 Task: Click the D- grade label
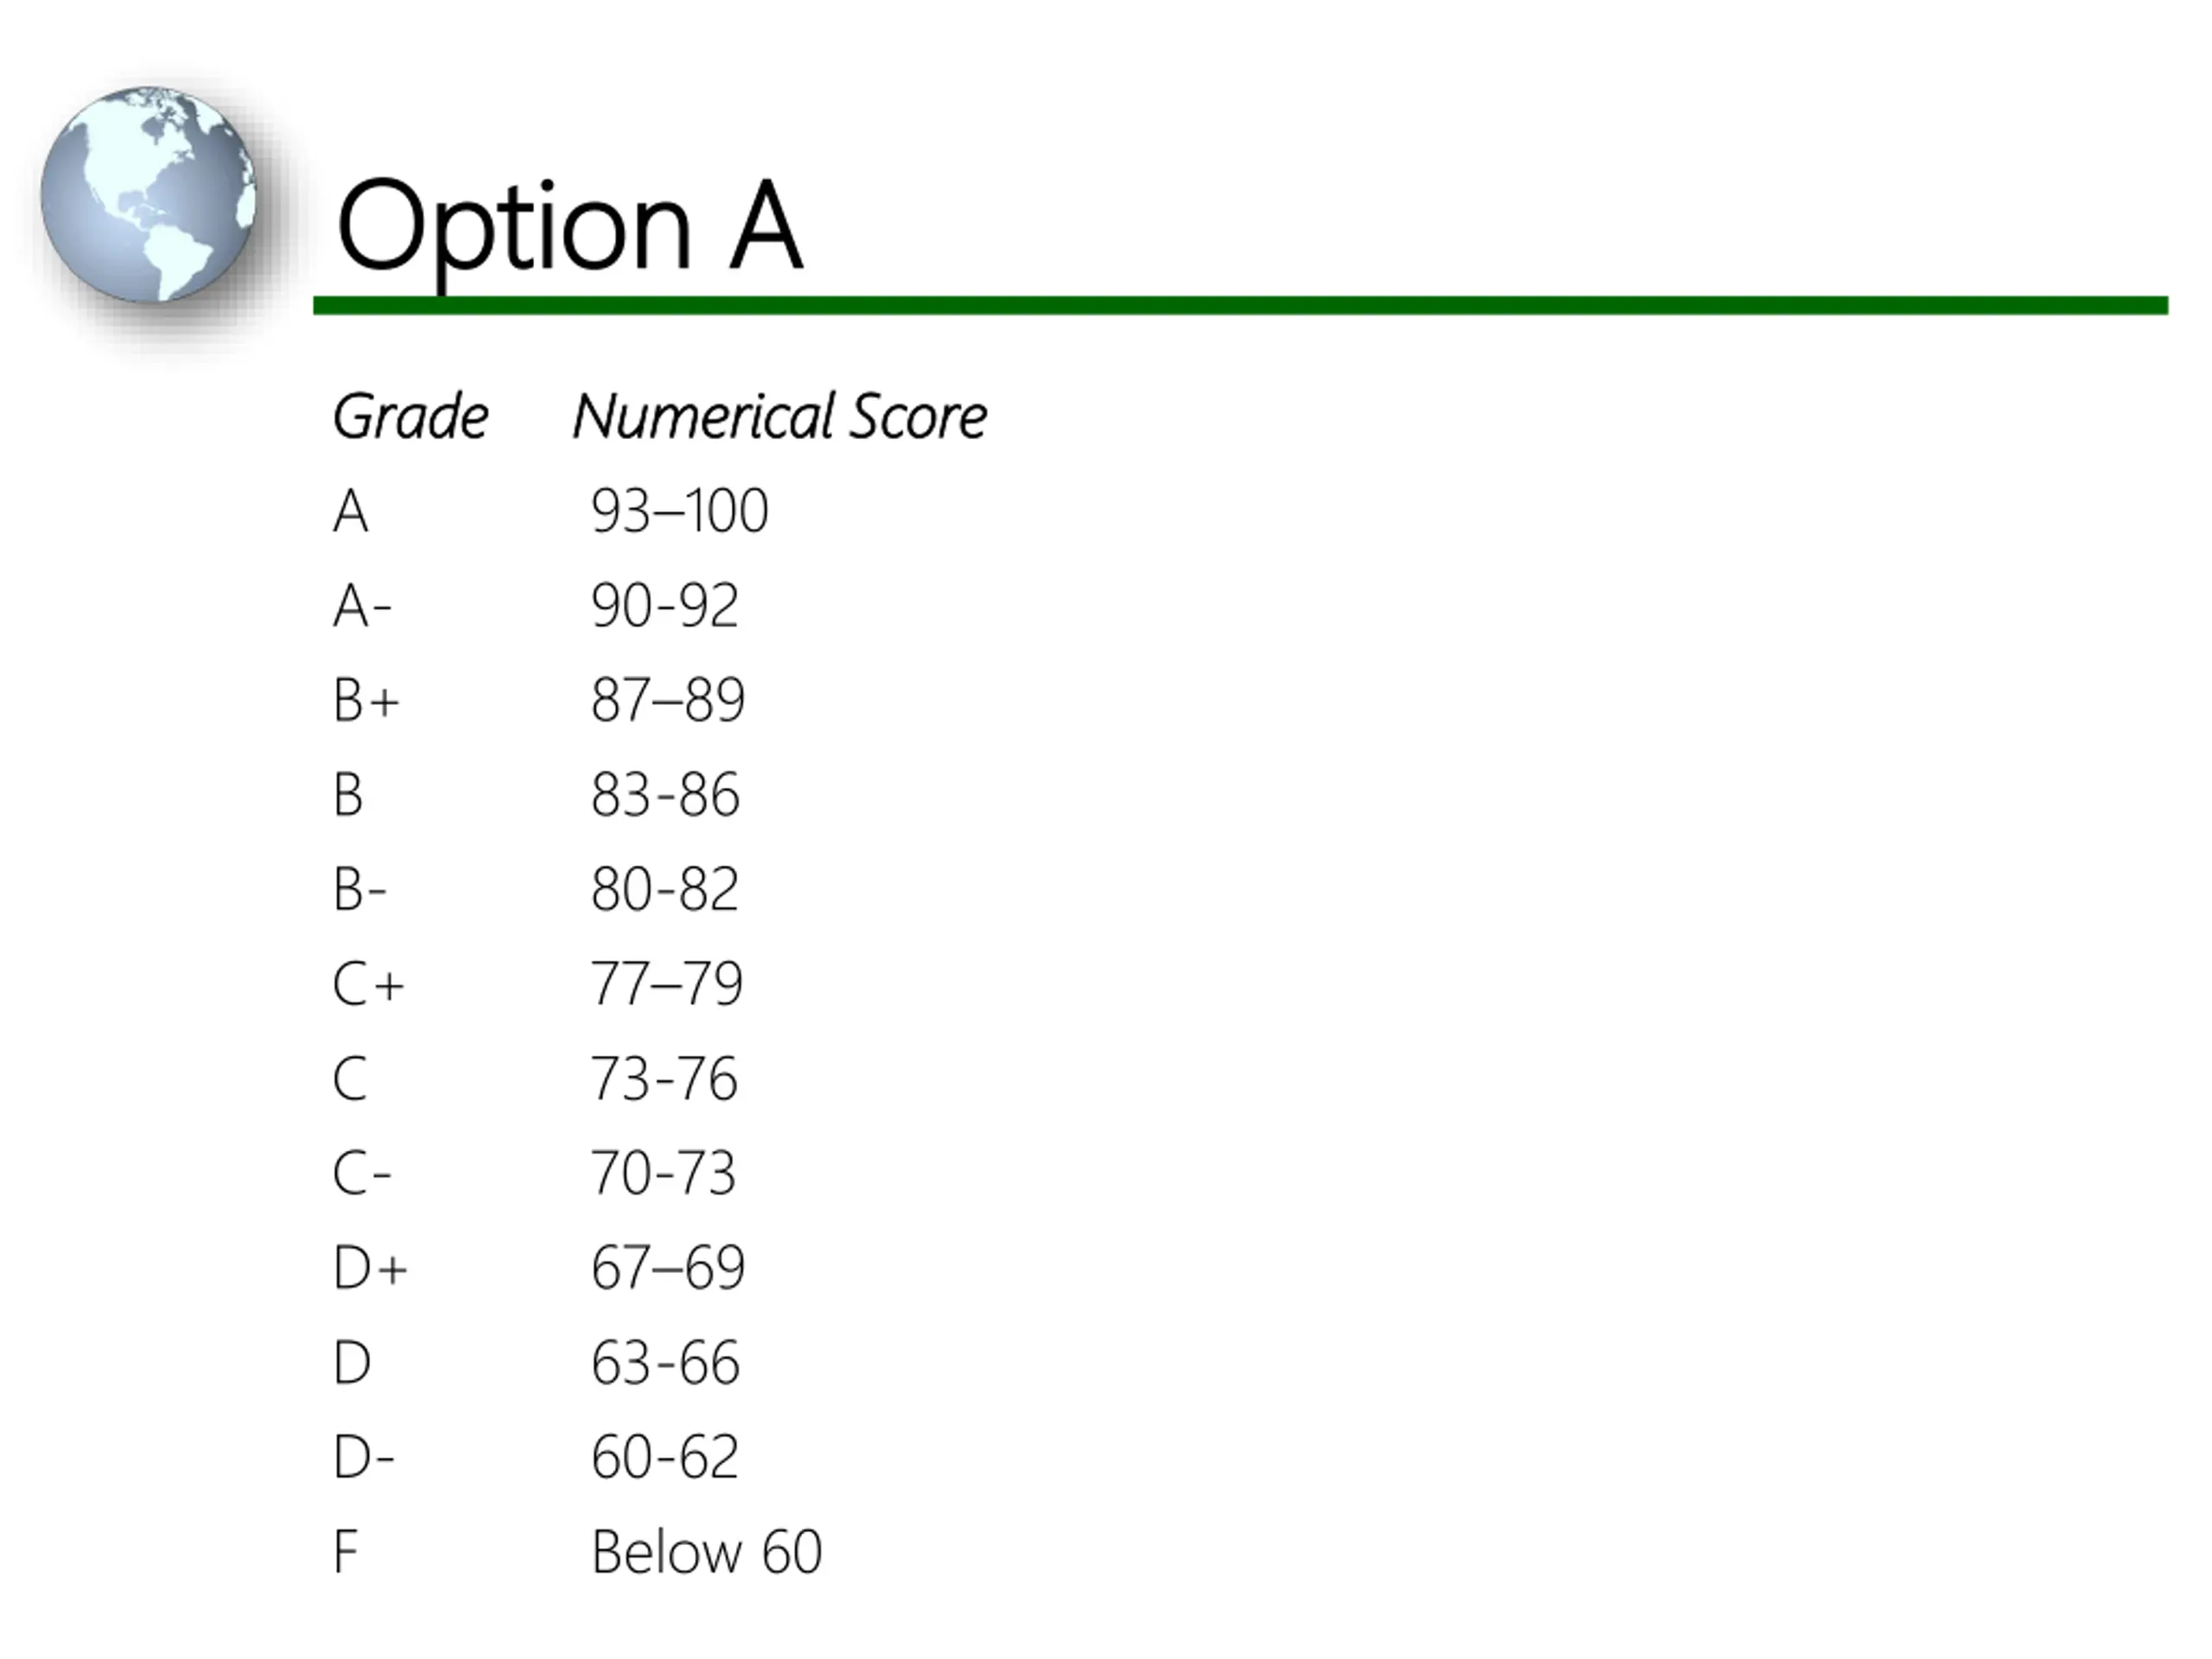click(x=364, y=1457)
